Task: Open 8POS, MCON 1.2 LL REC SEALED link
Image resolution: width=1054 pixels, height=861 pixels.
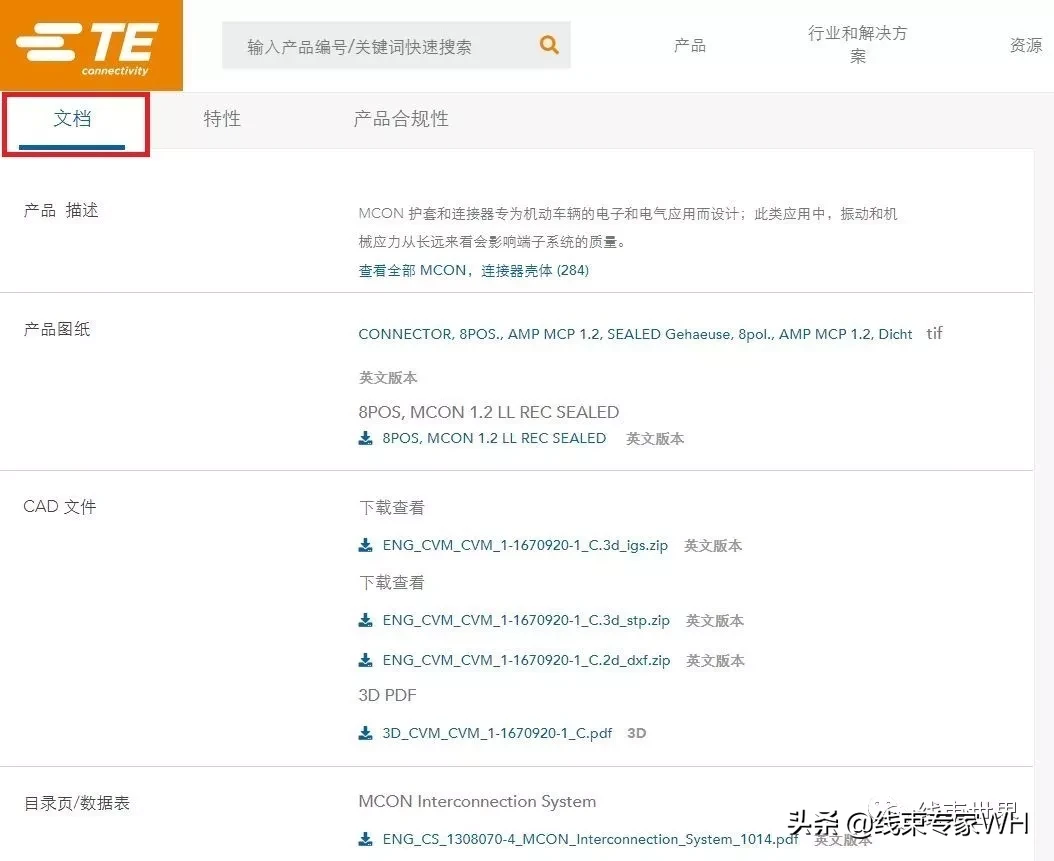Action: pos(494,438)
